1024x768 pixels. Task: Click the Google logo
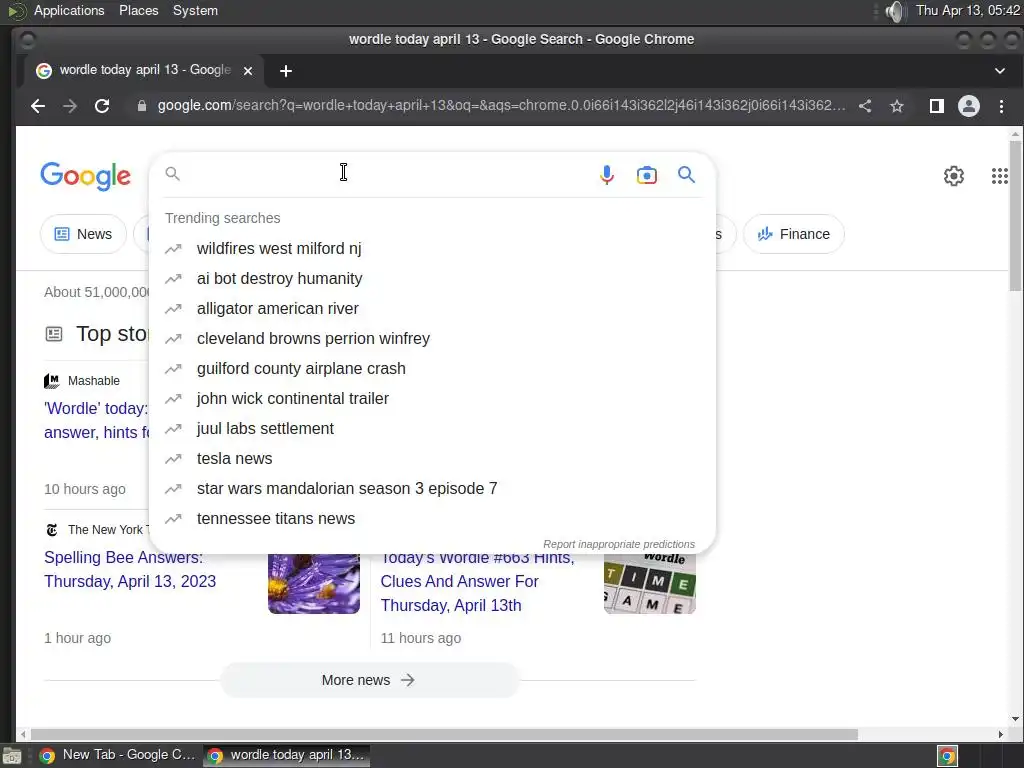[86, 176]
